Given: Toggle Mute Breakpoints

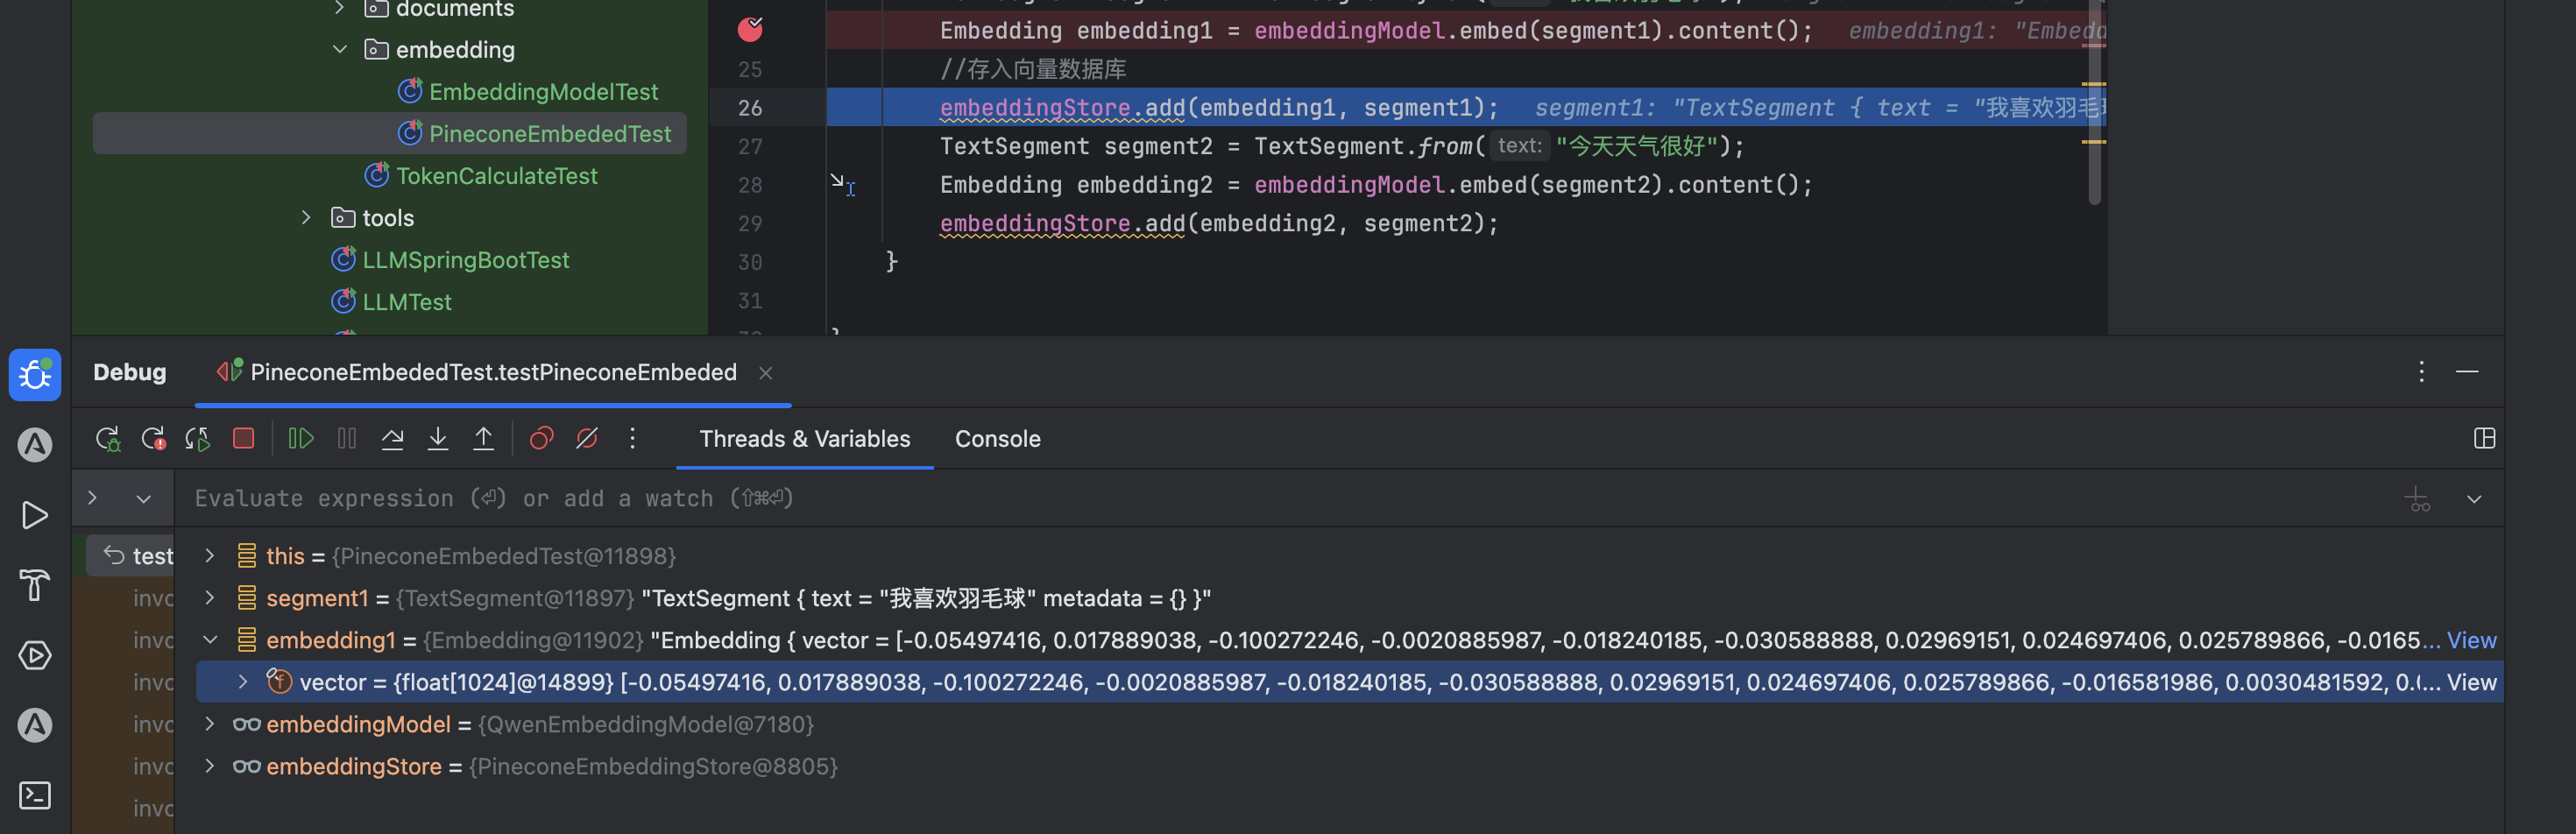Looking at the screenshot, I should pyautogui.click(x=587, y=439).
